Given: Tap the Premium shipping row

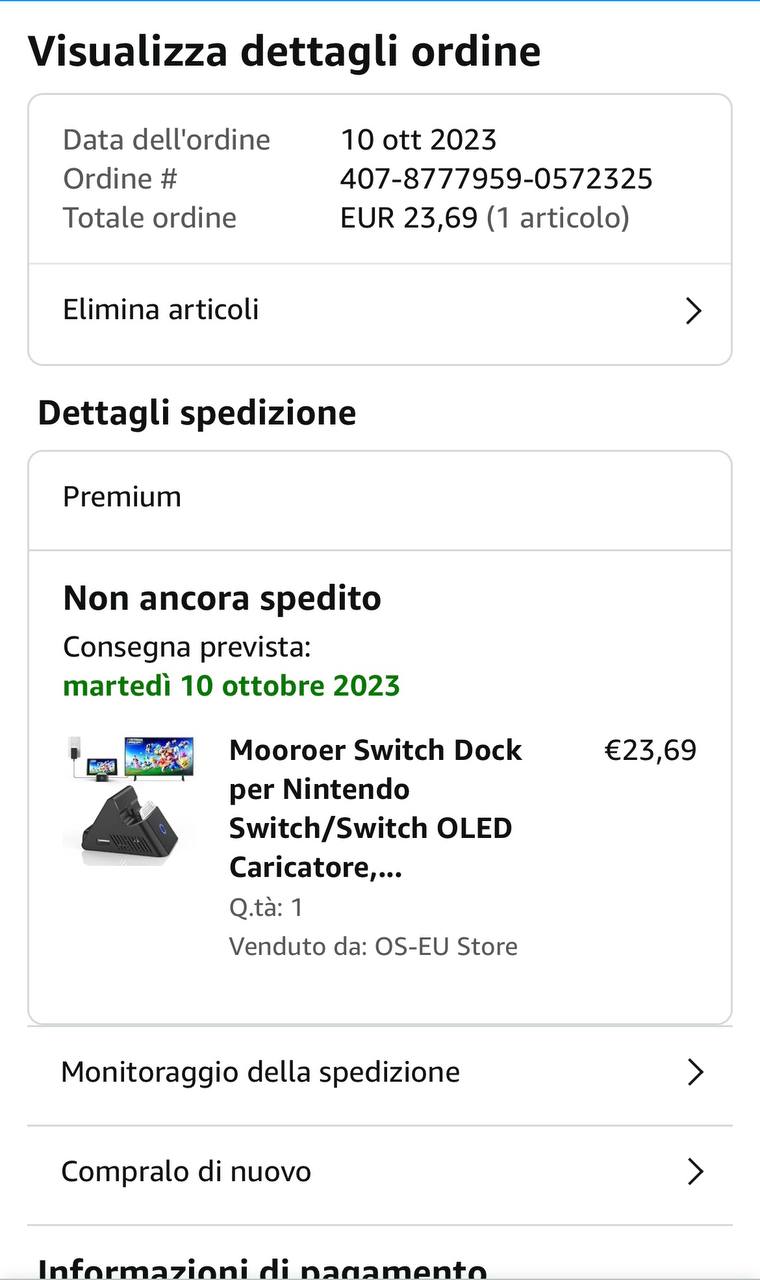Looking at the screenshot, I should 122,497.
